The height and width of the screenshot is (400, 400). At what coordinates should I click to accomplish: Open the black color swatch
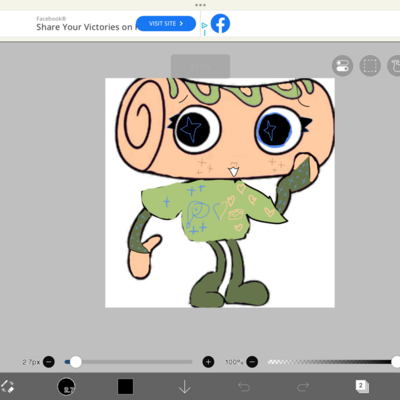[x=125, y=387]
